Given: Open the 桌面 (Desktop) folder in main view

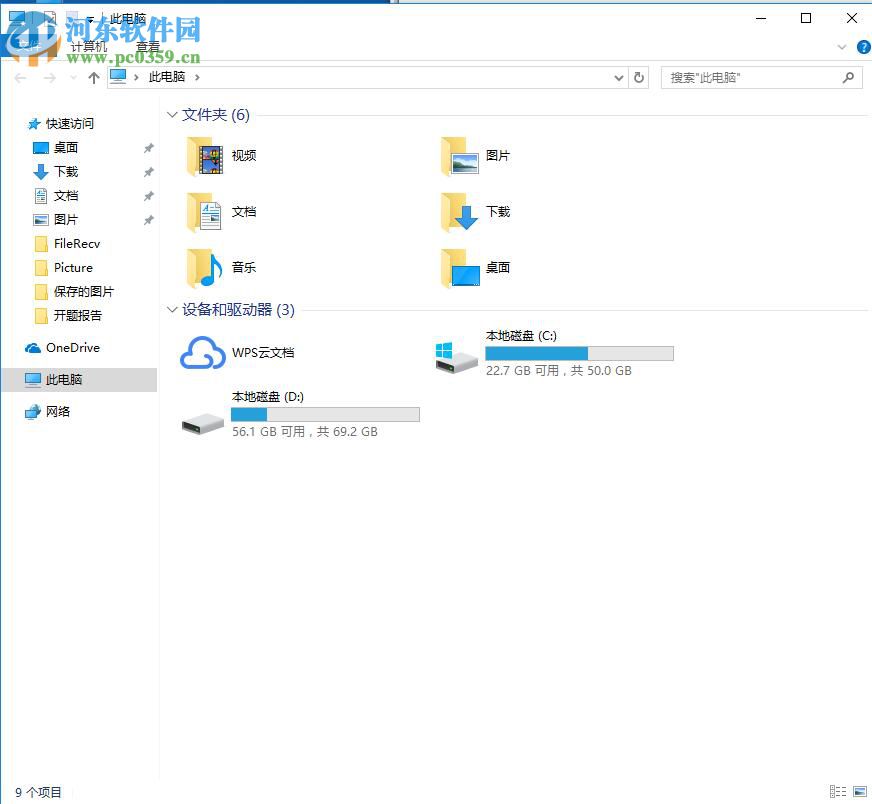Looking at the screenshot, I should point(461,267).
